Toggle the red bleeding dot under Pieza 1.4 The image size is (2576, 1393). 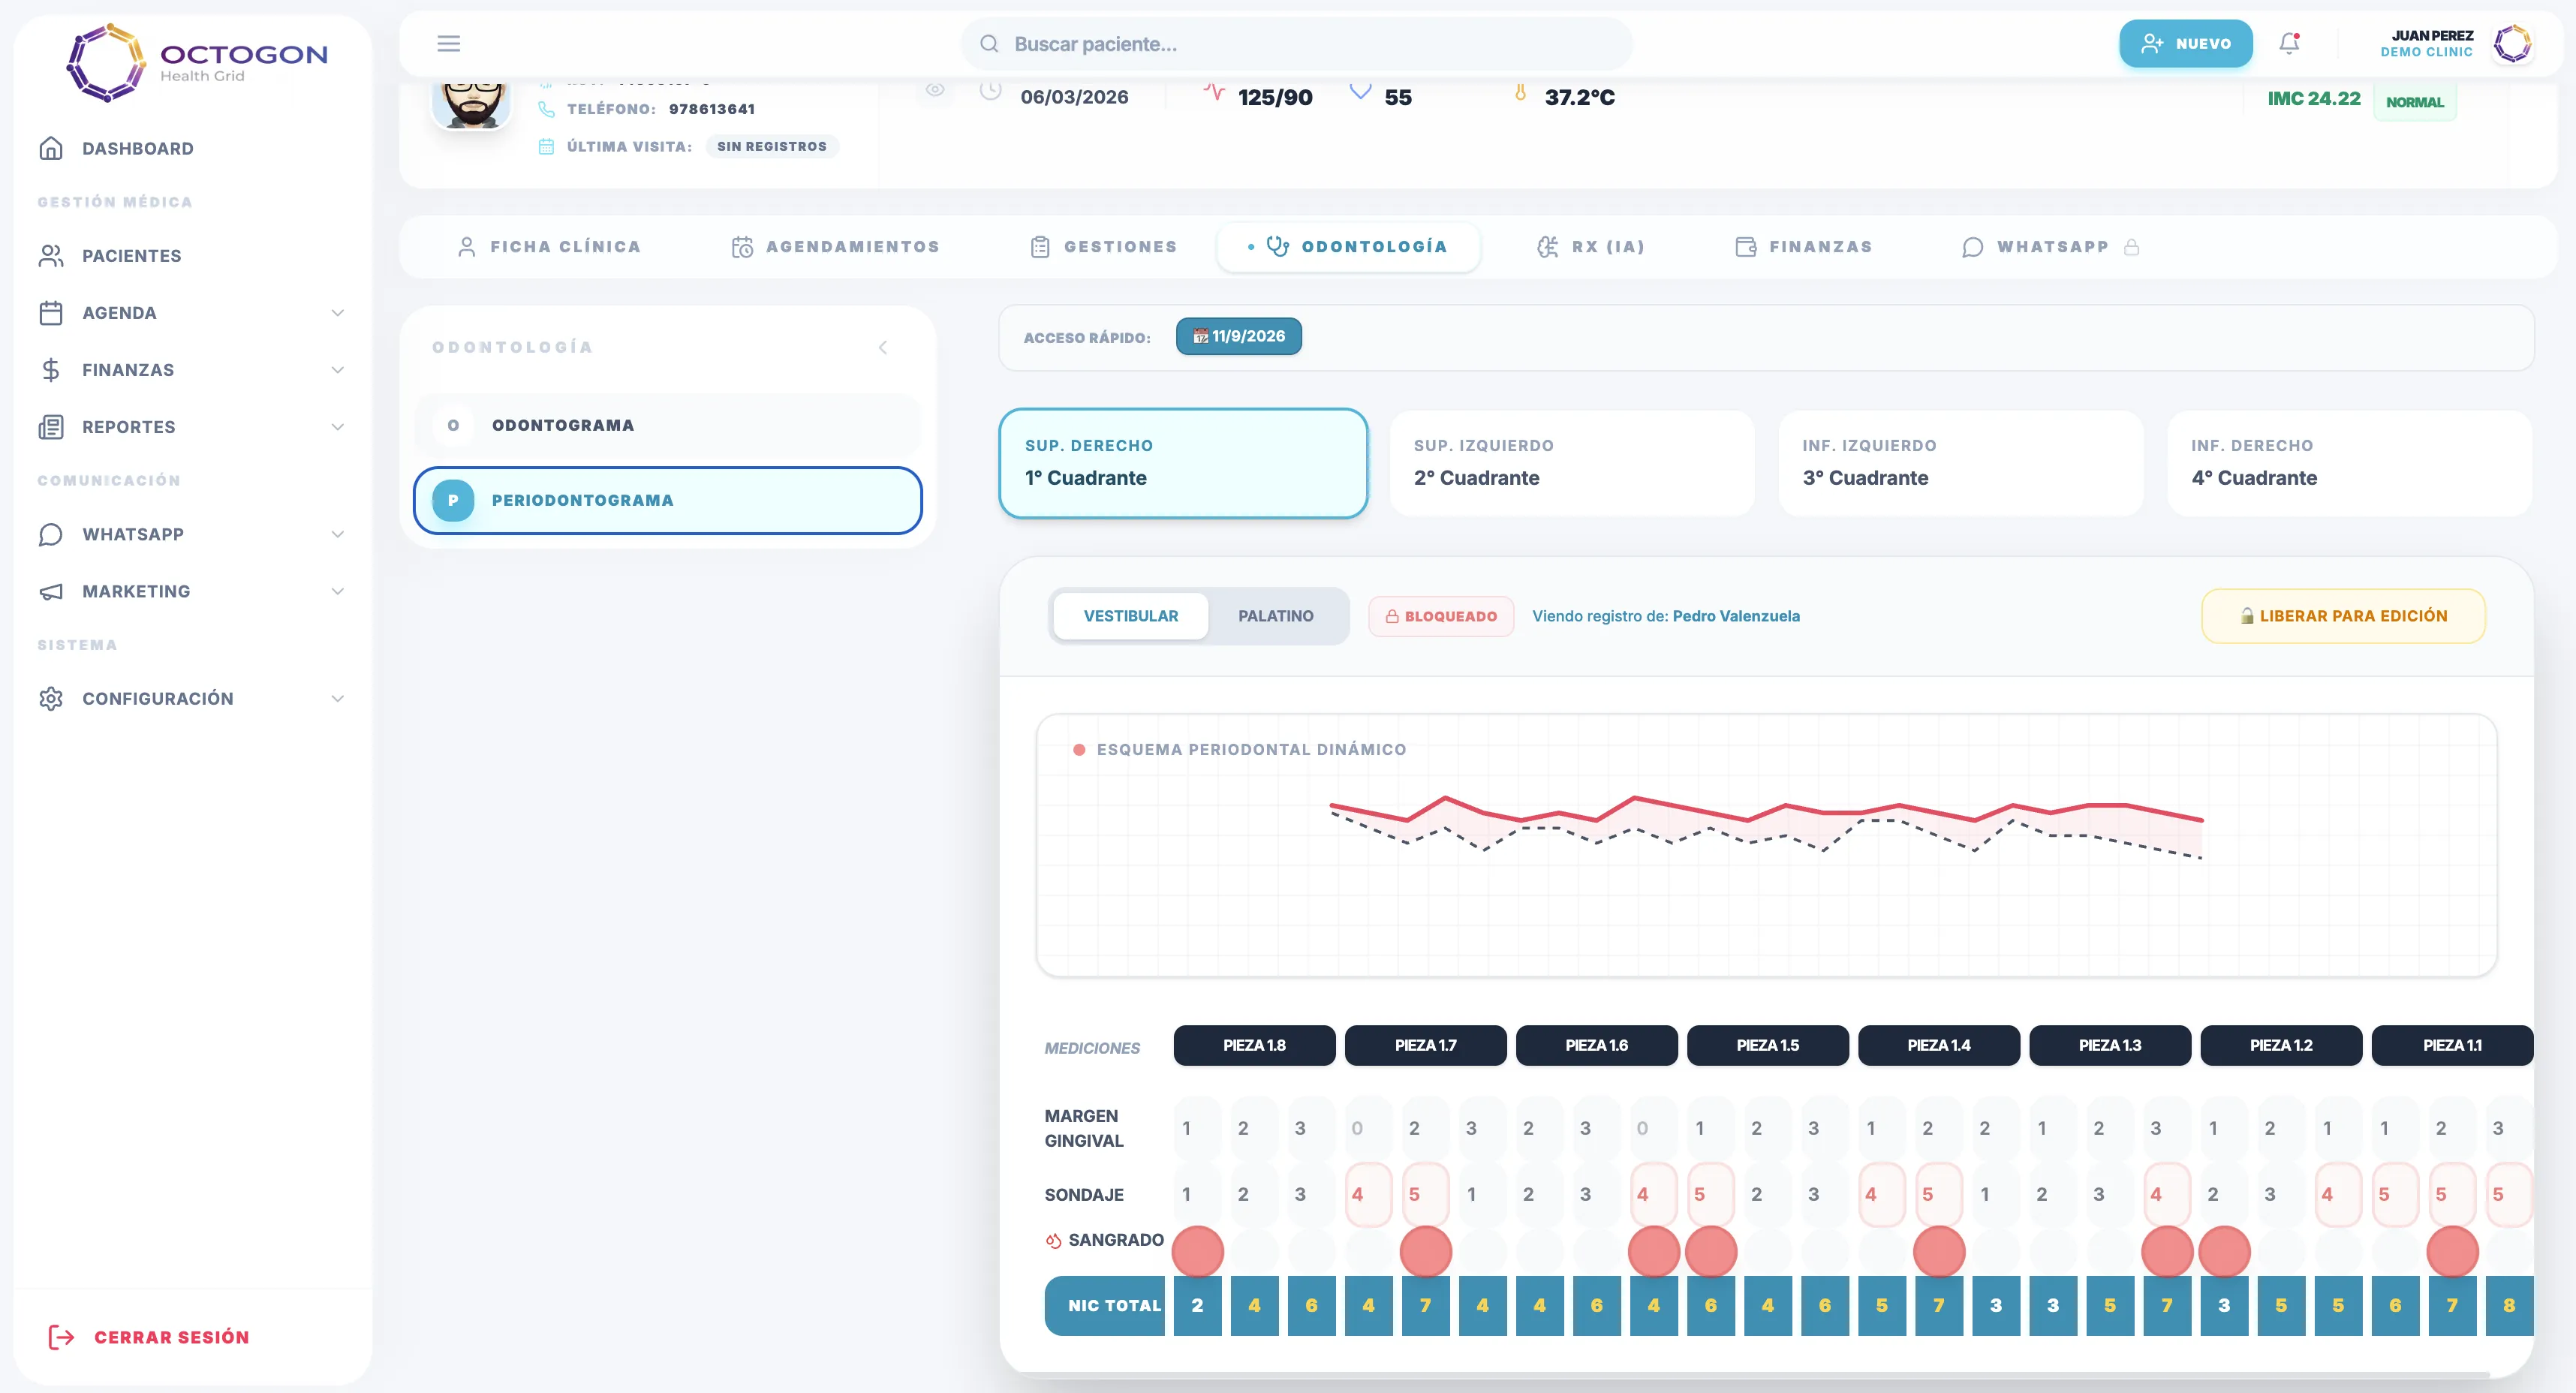(x=1938, y=1251)
